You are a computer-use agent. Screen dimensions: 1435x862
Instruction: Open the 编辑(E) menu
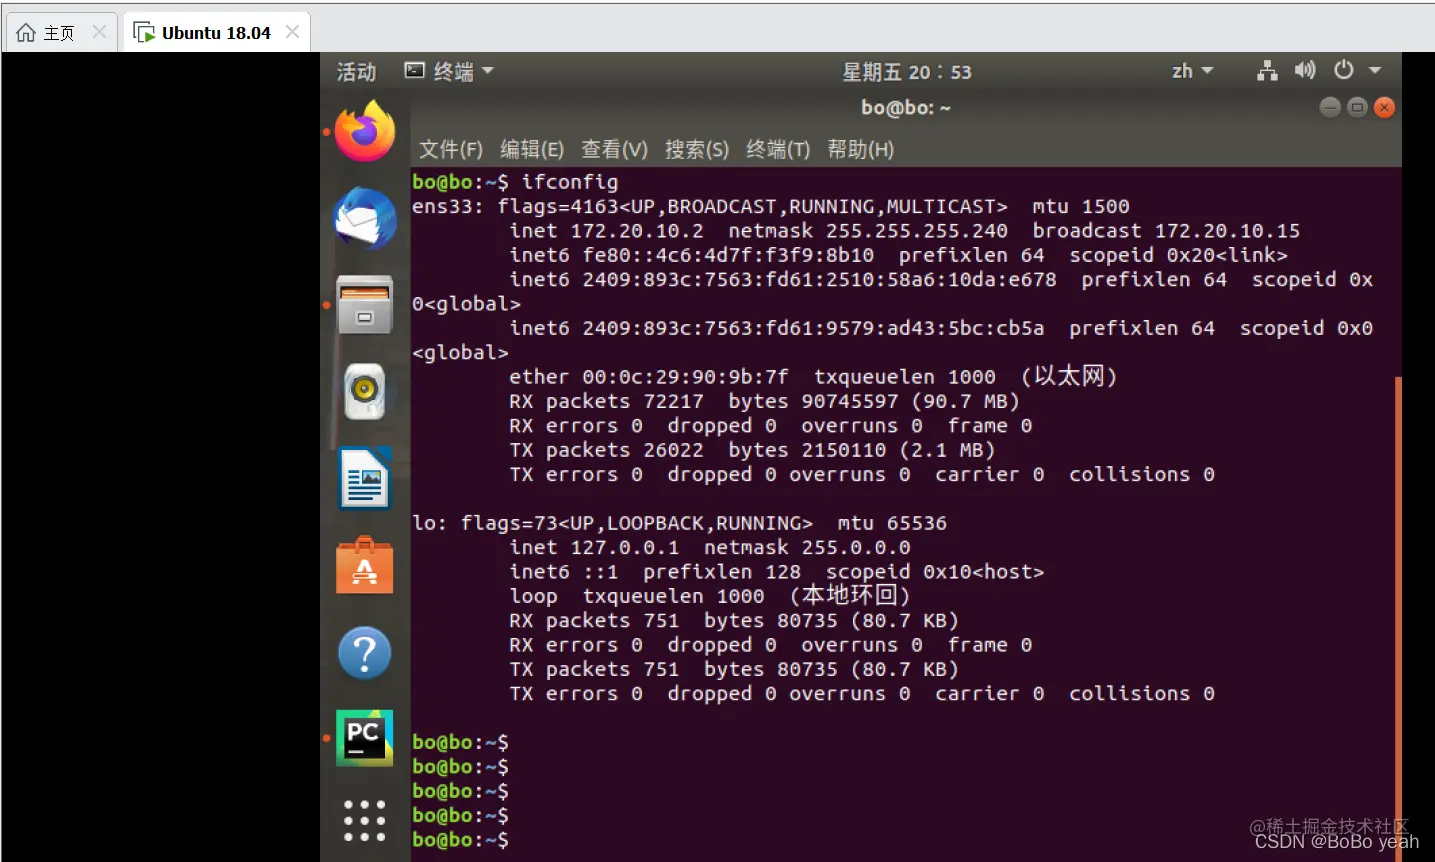[532, 149]
